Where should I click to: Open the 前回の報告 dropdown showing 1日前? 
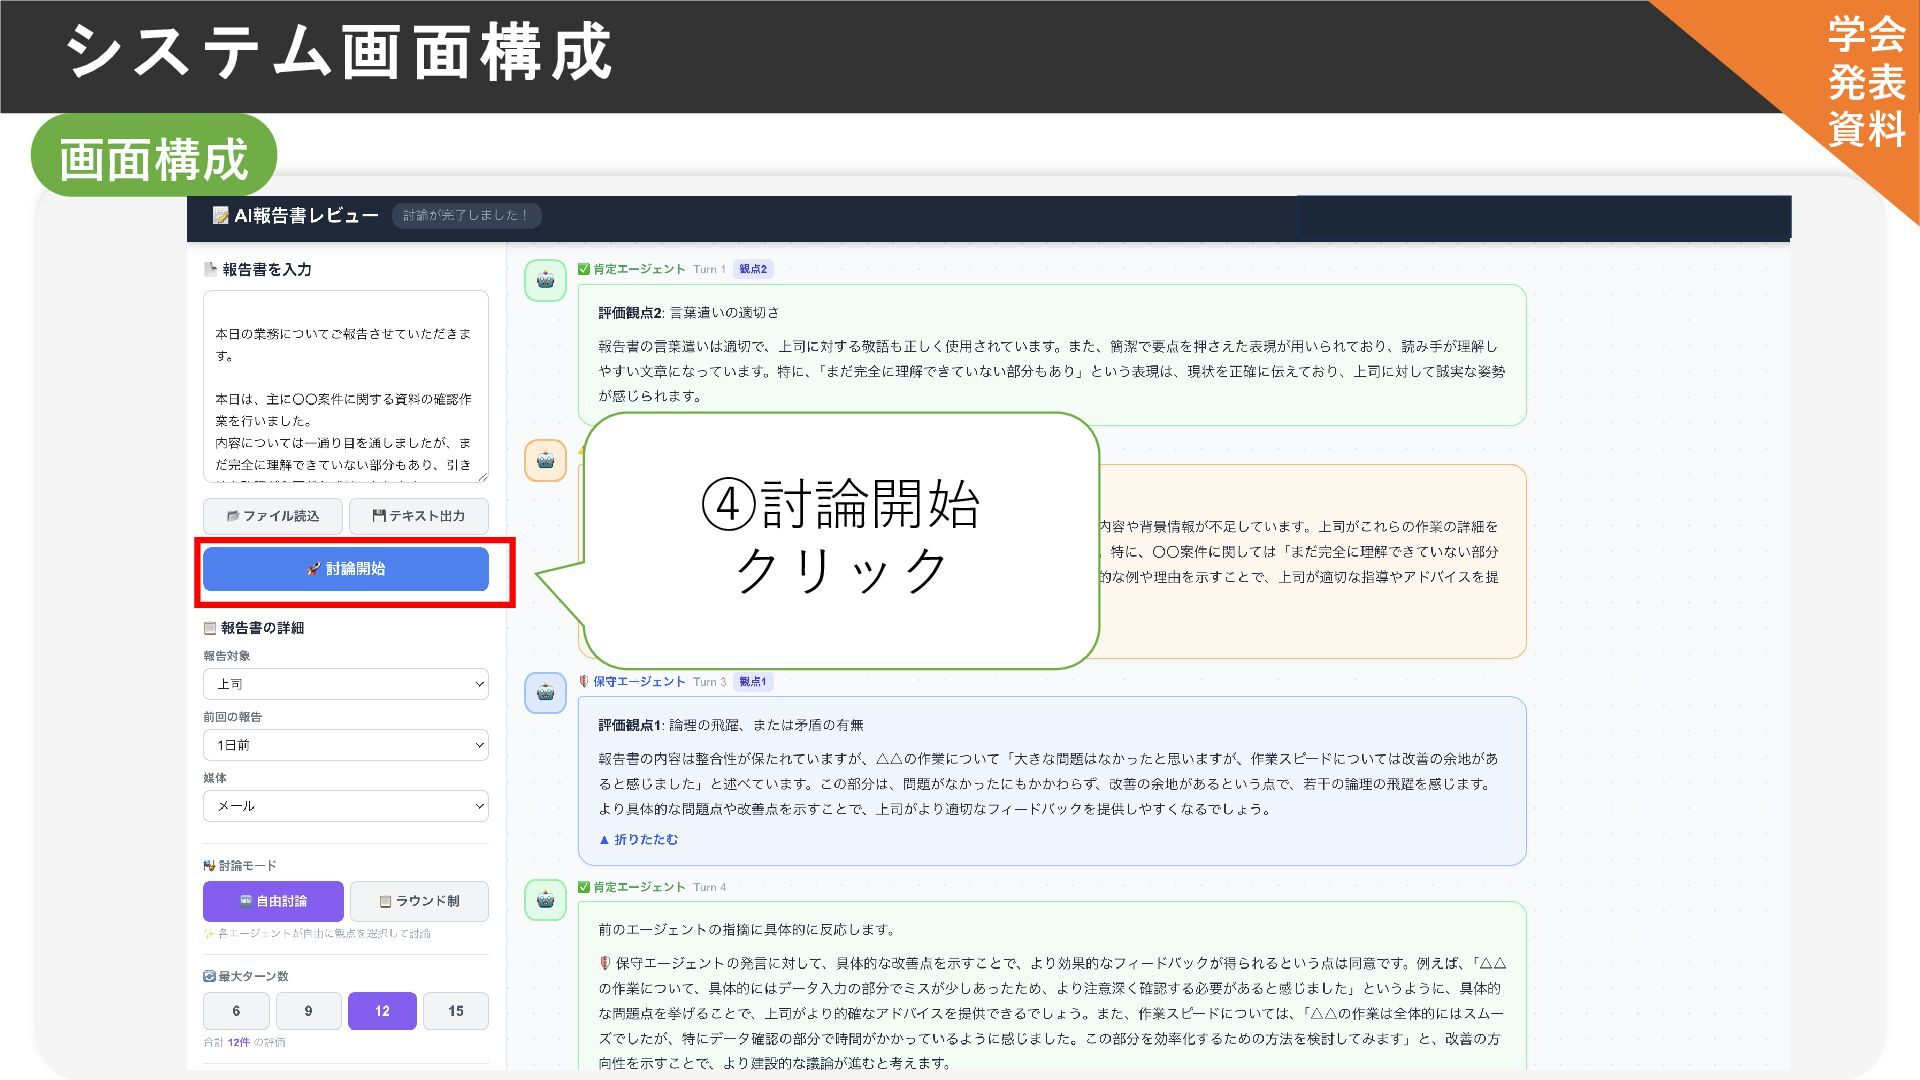345,745
